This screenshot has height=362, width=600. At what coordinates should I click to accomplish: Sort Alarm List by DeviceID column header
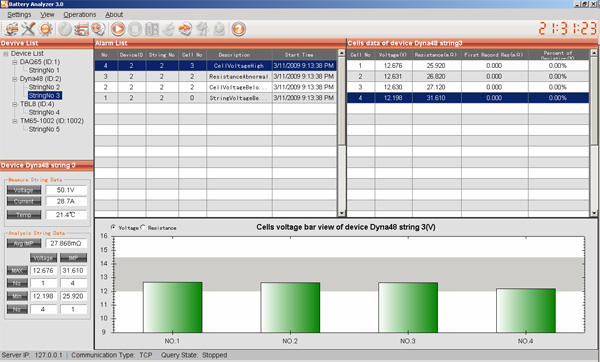pos(131,55)
